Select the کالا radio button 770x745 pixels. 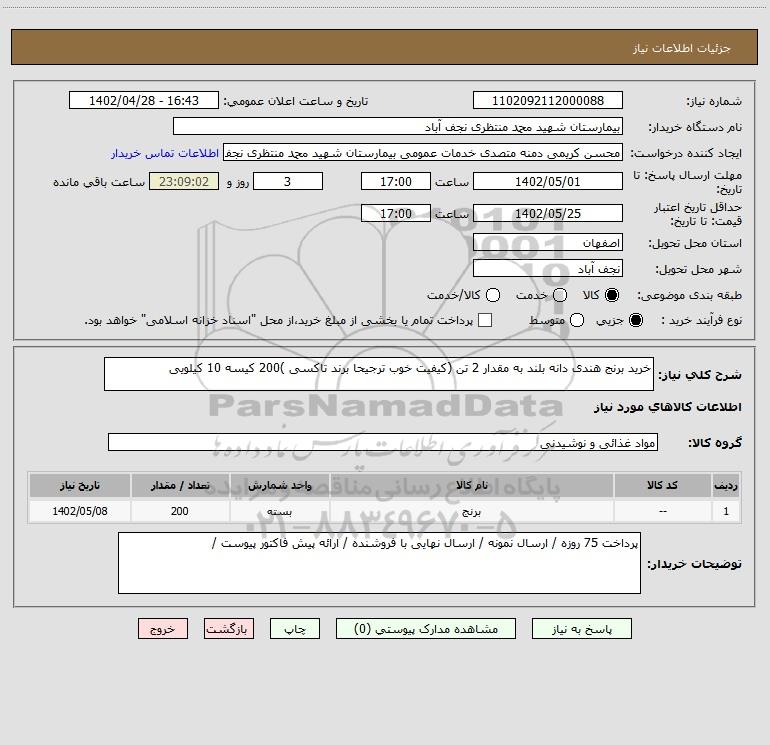pyautogui.click(x=612, y=295)
